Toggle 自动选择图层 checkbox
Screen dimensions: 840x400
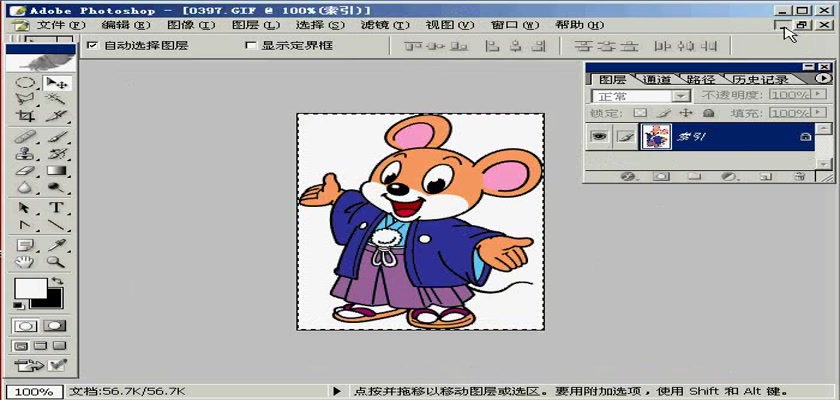pos(93,46)
